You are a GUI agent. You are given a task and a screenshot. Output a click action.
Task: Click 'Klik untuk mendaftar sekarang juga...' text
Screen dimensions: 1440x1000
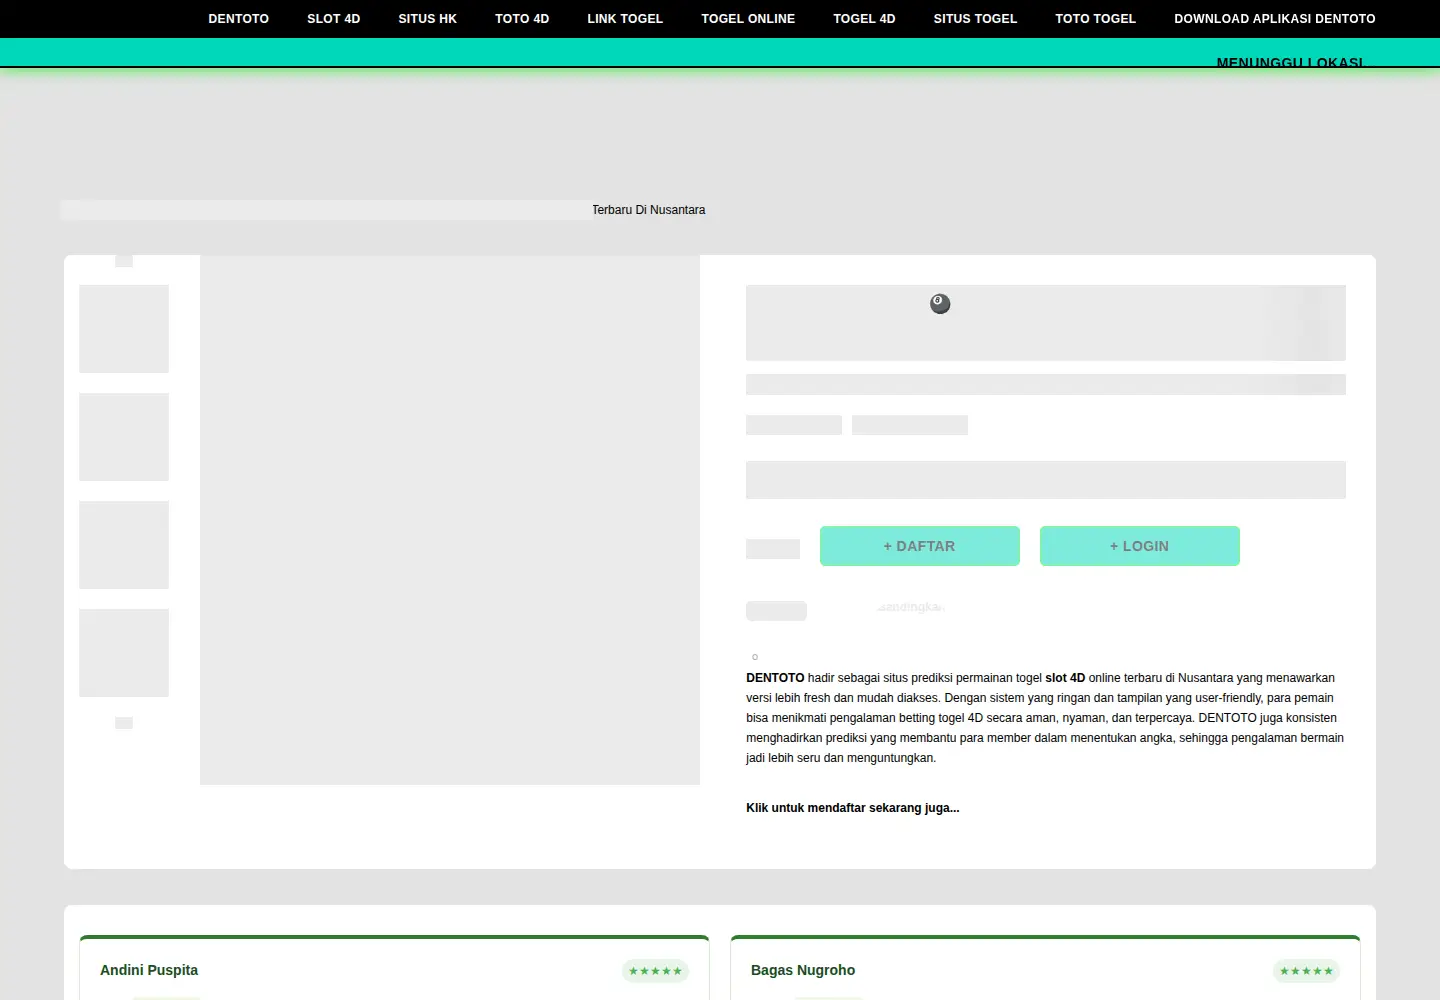tap(852, 808)
